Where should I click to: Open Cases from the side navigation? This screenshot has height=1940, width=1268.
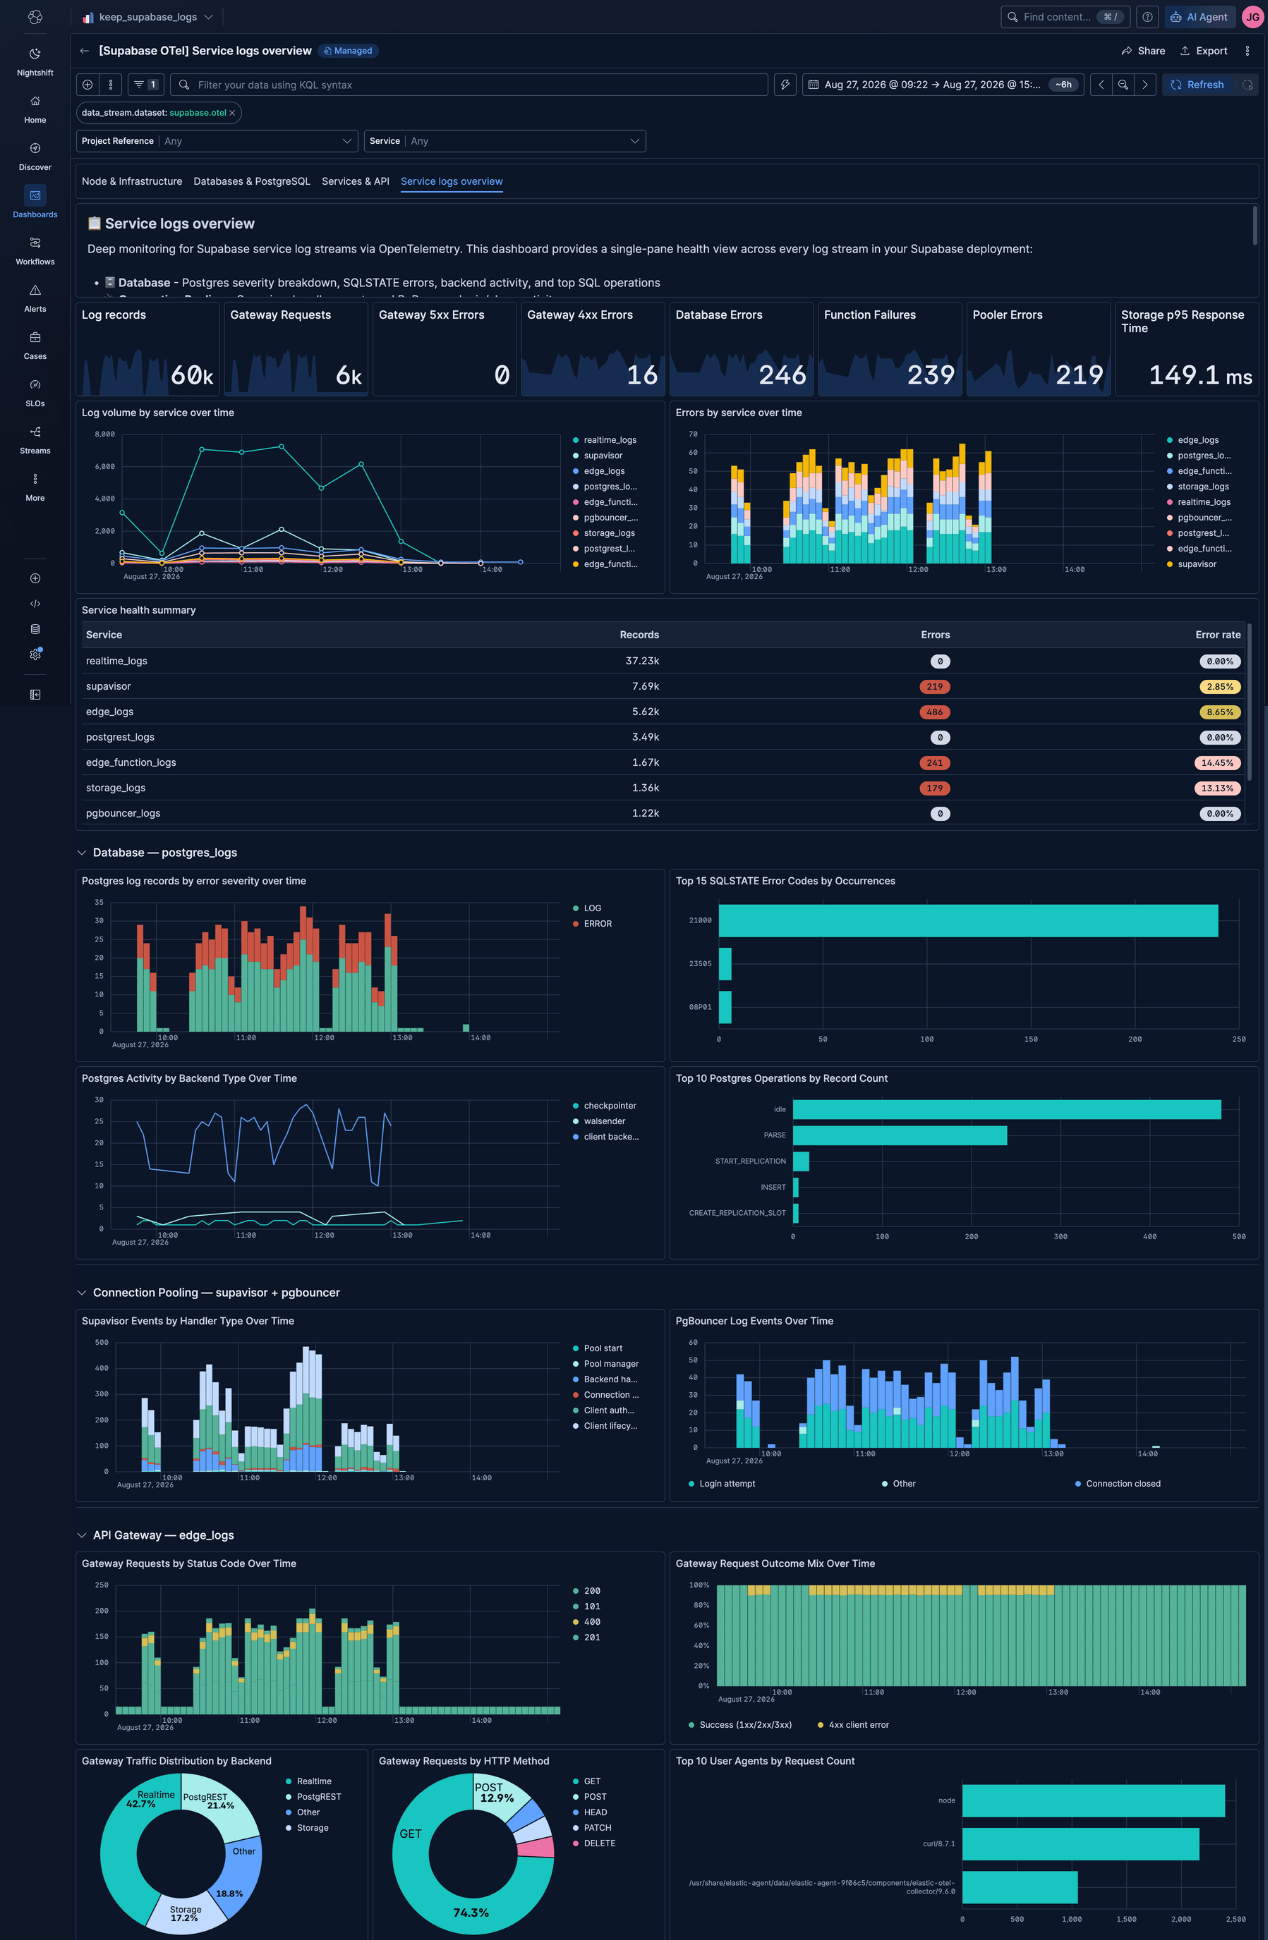pos(35,344)
